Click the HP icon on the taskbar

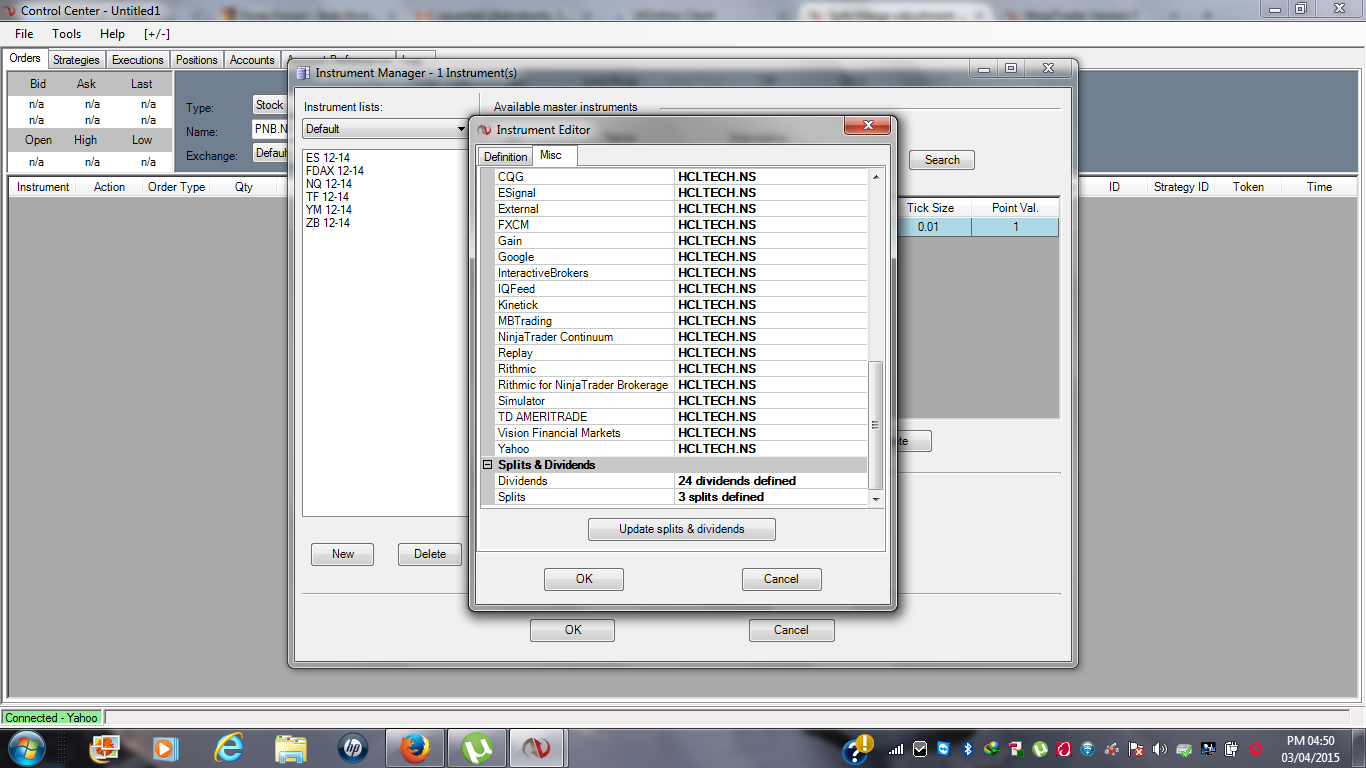pyautogui.click(x=353, y=748)
